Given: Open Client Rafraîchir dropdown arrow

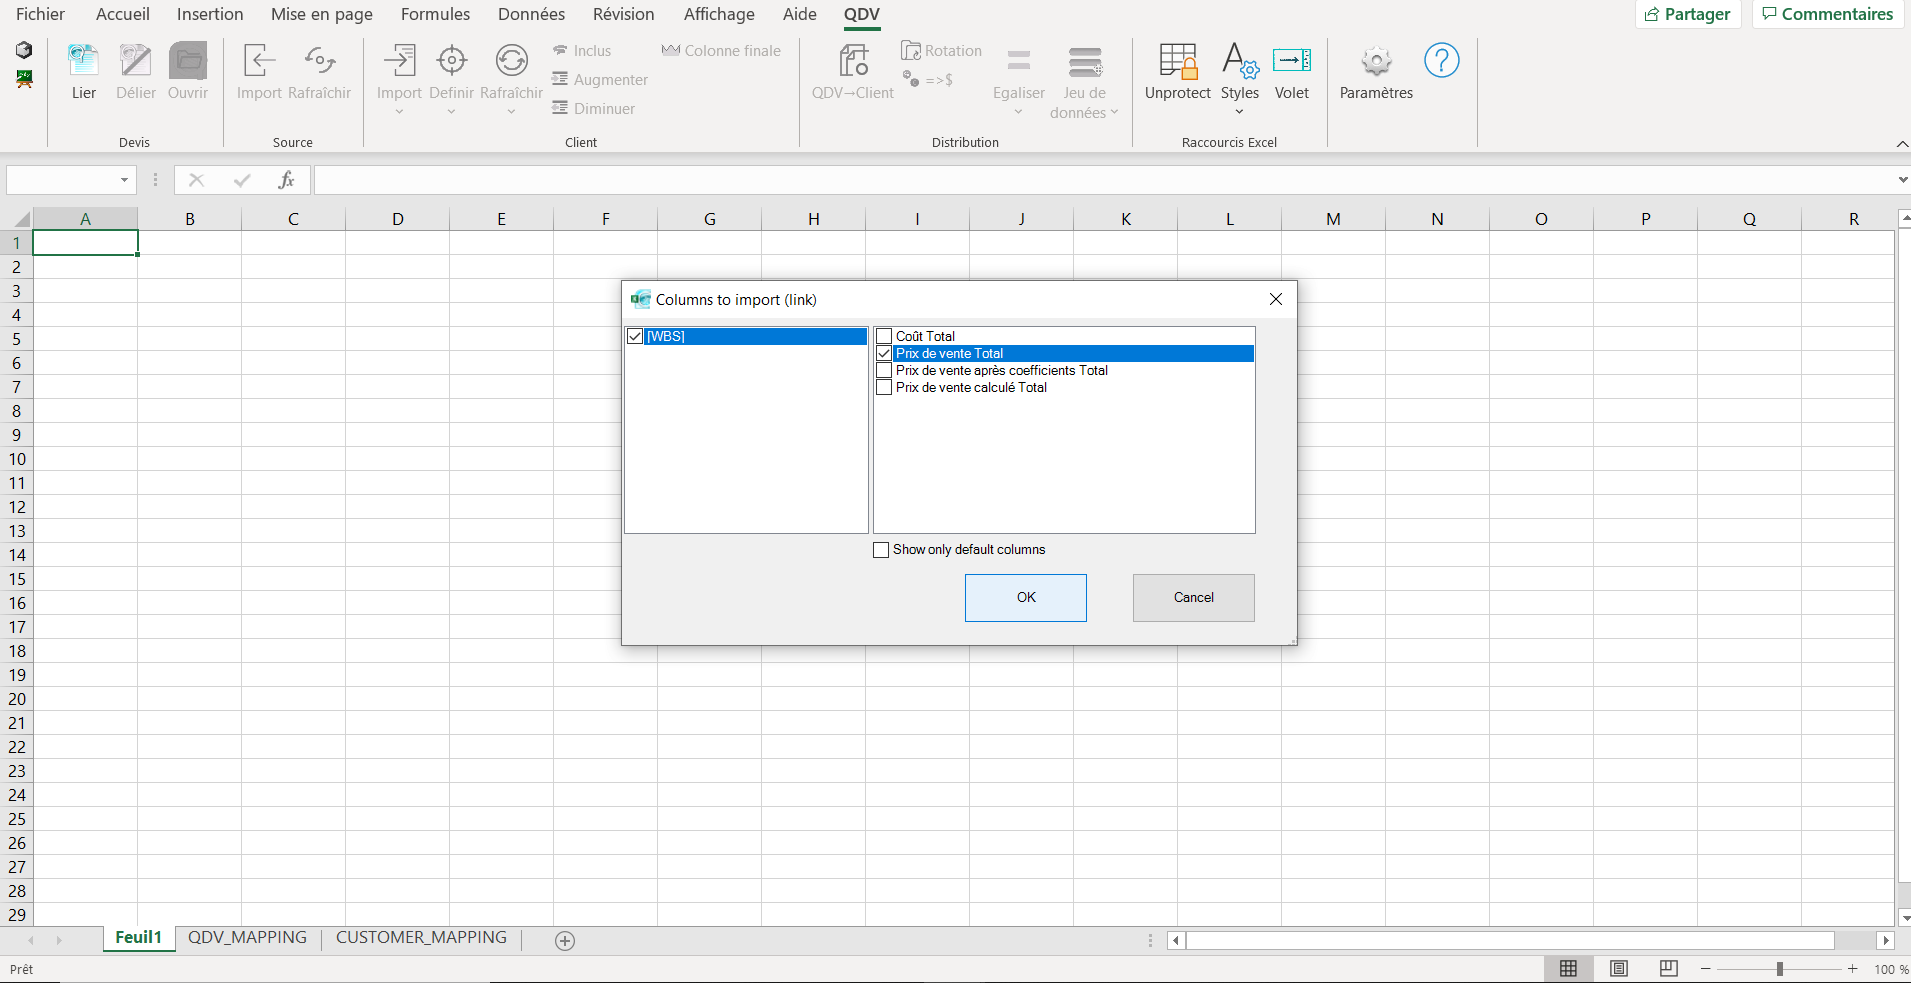Looking at the screenshot, I should click(x=511, y=111).
